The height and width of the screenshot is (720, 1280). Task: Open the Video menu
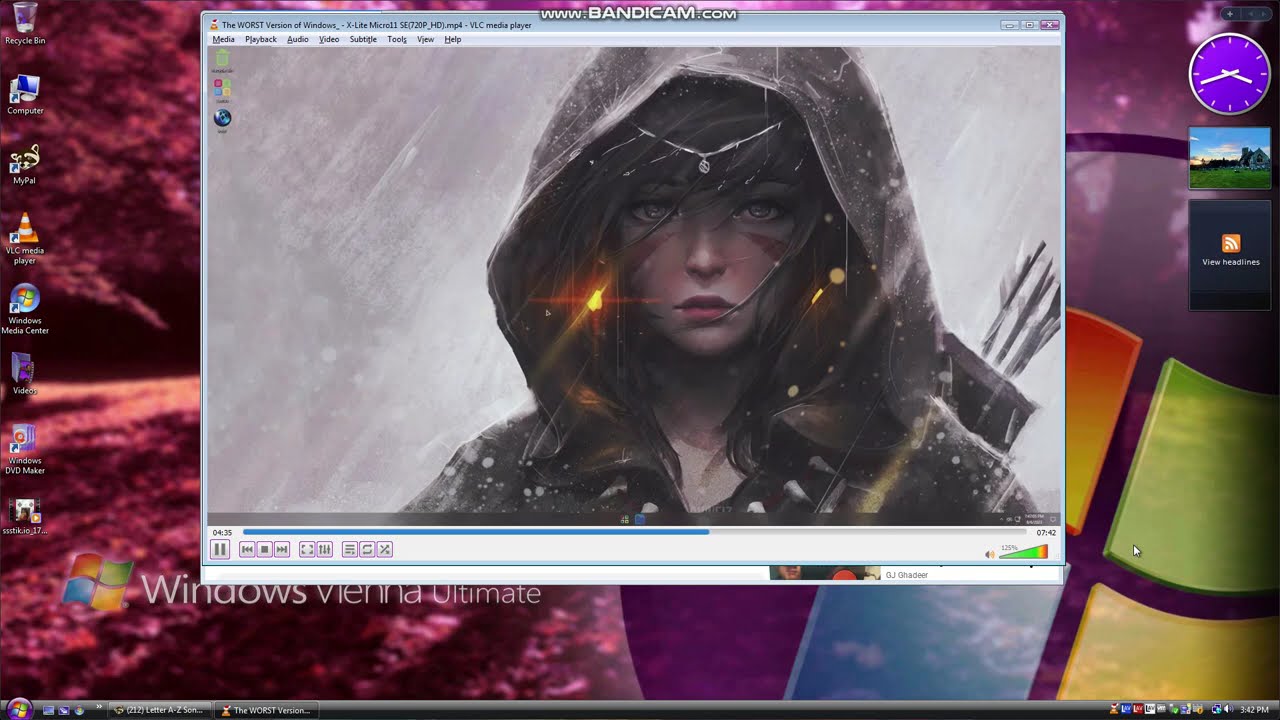329,39
